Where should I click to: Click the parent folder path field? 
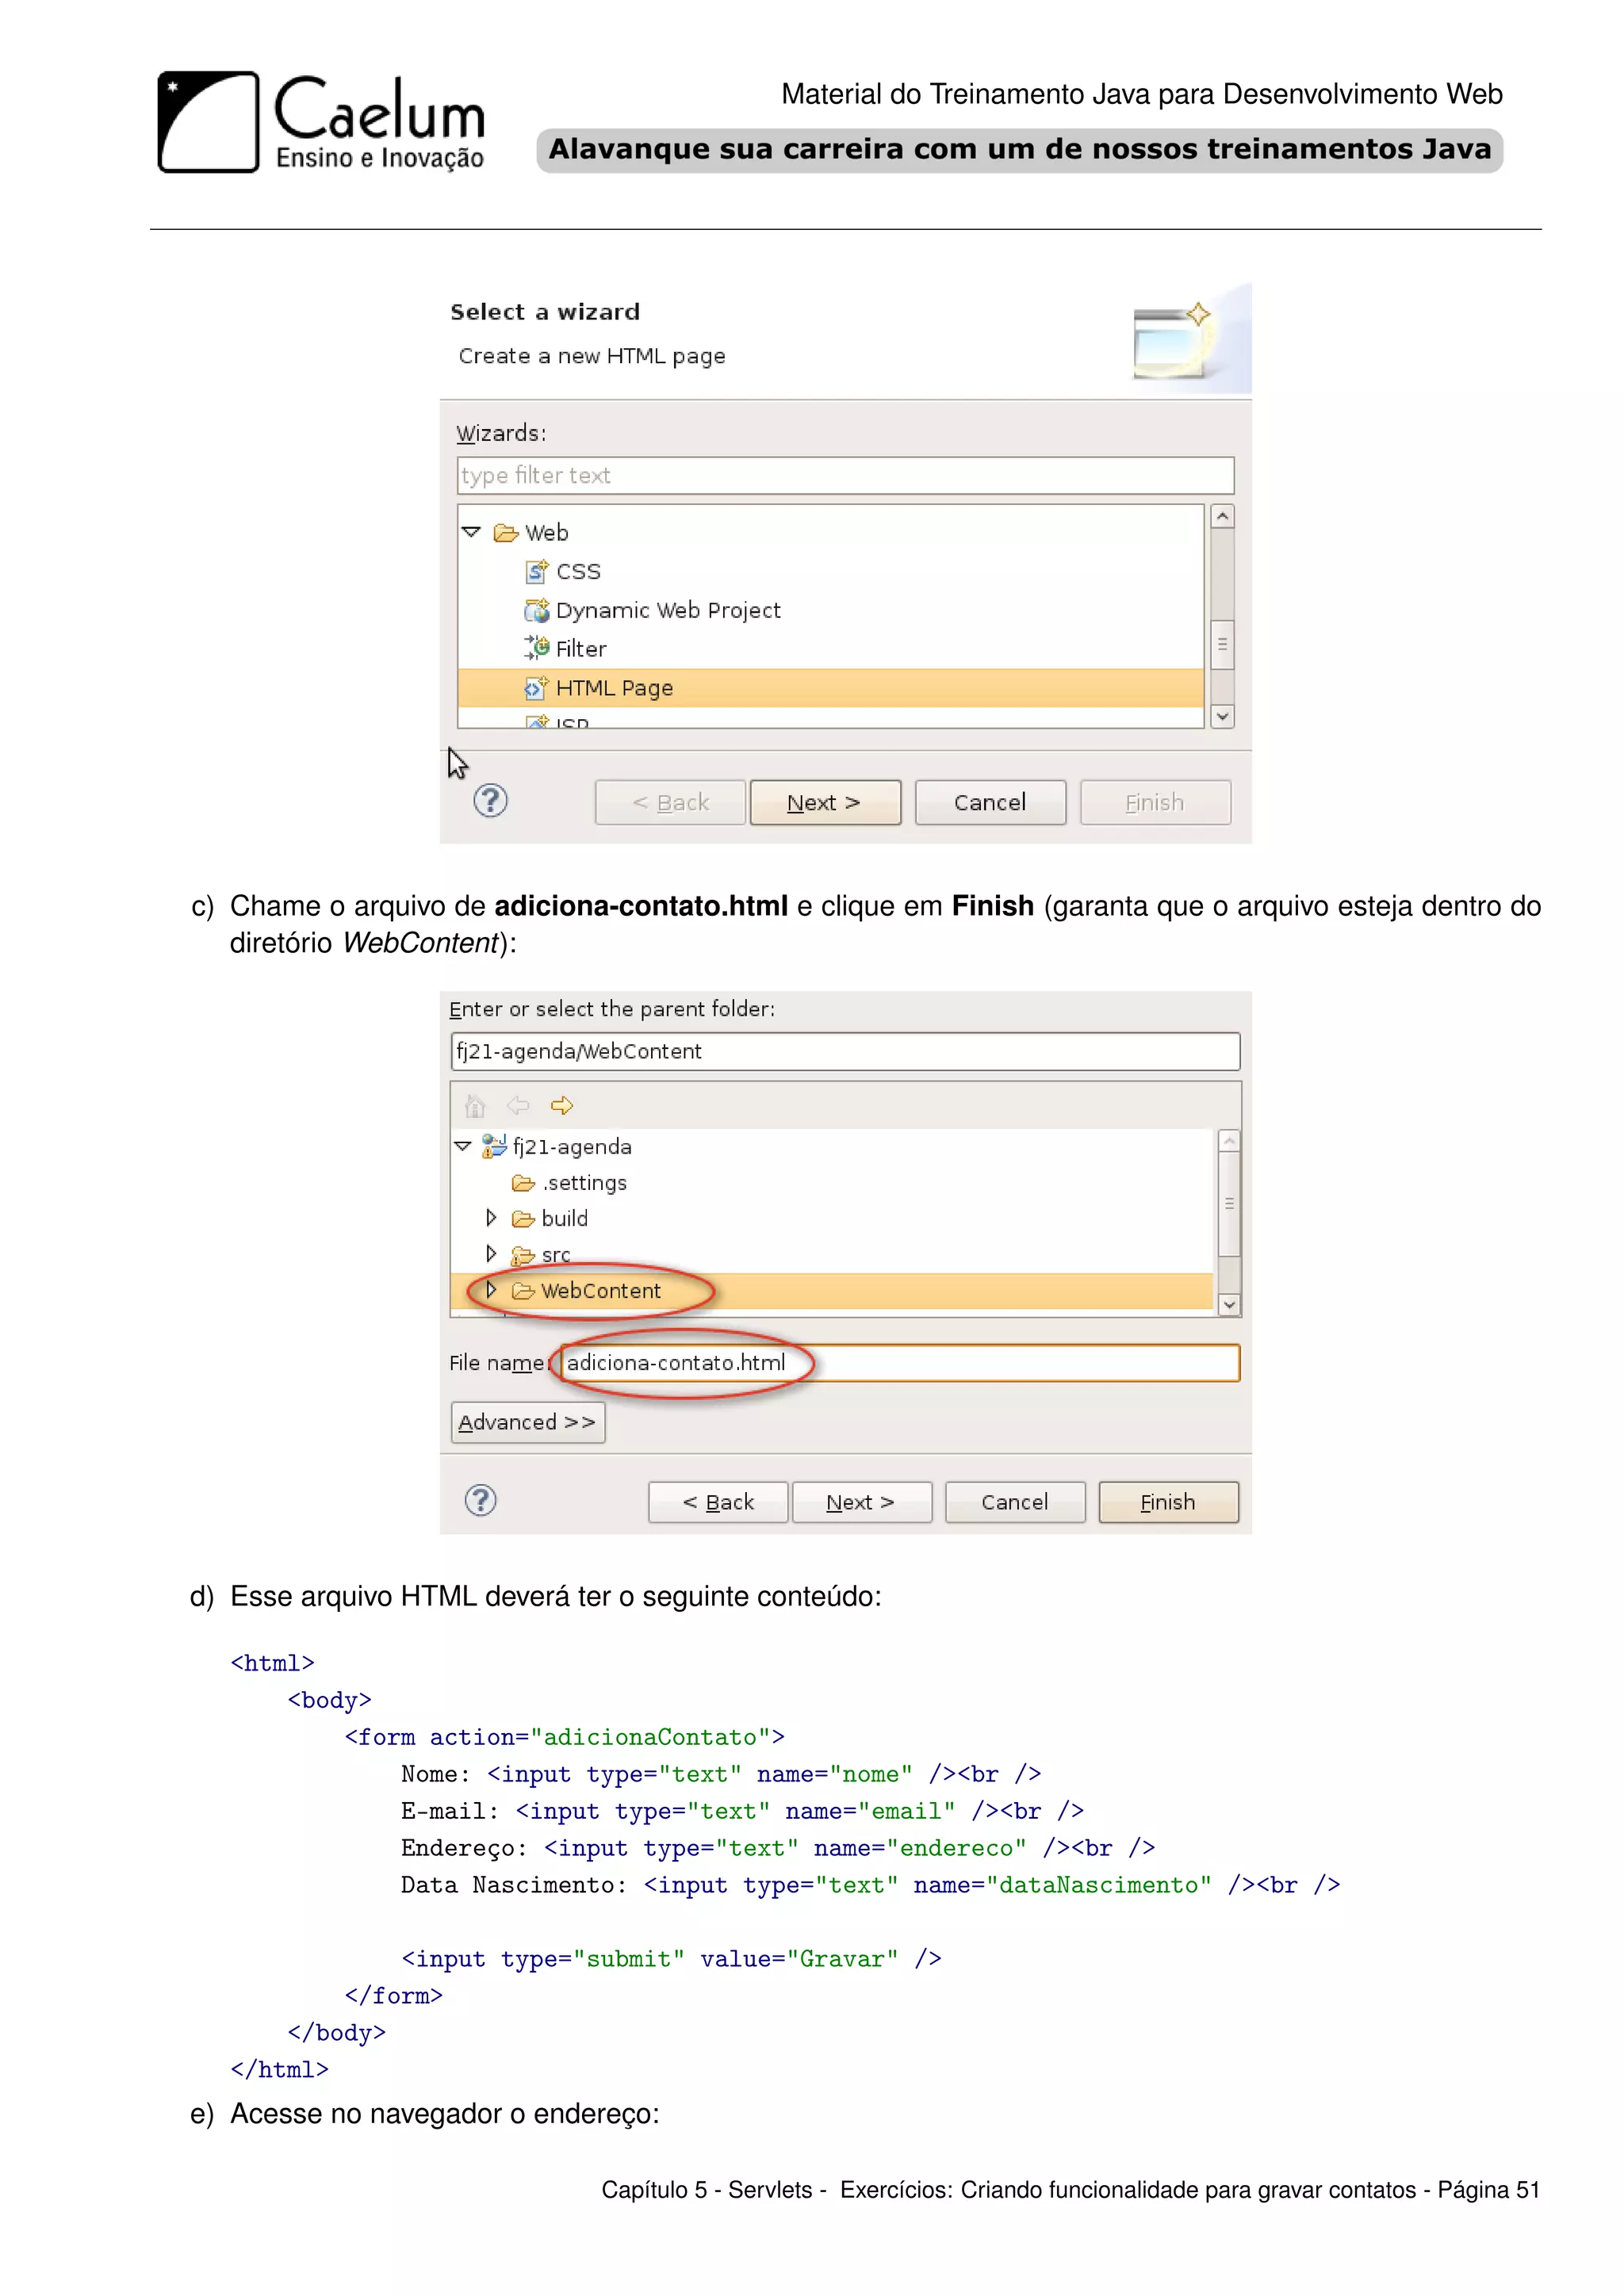coord(846,1051)
